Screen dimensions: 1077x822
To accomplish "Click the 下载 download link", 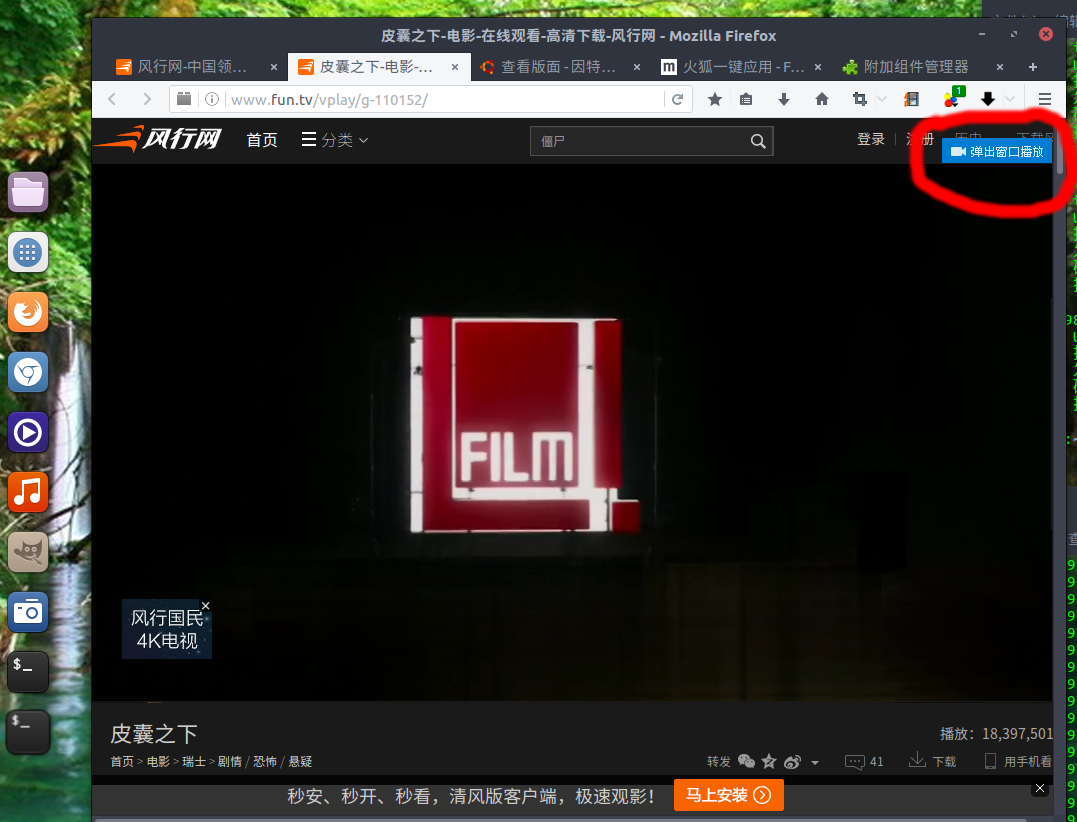I will [x=932, y=761].
